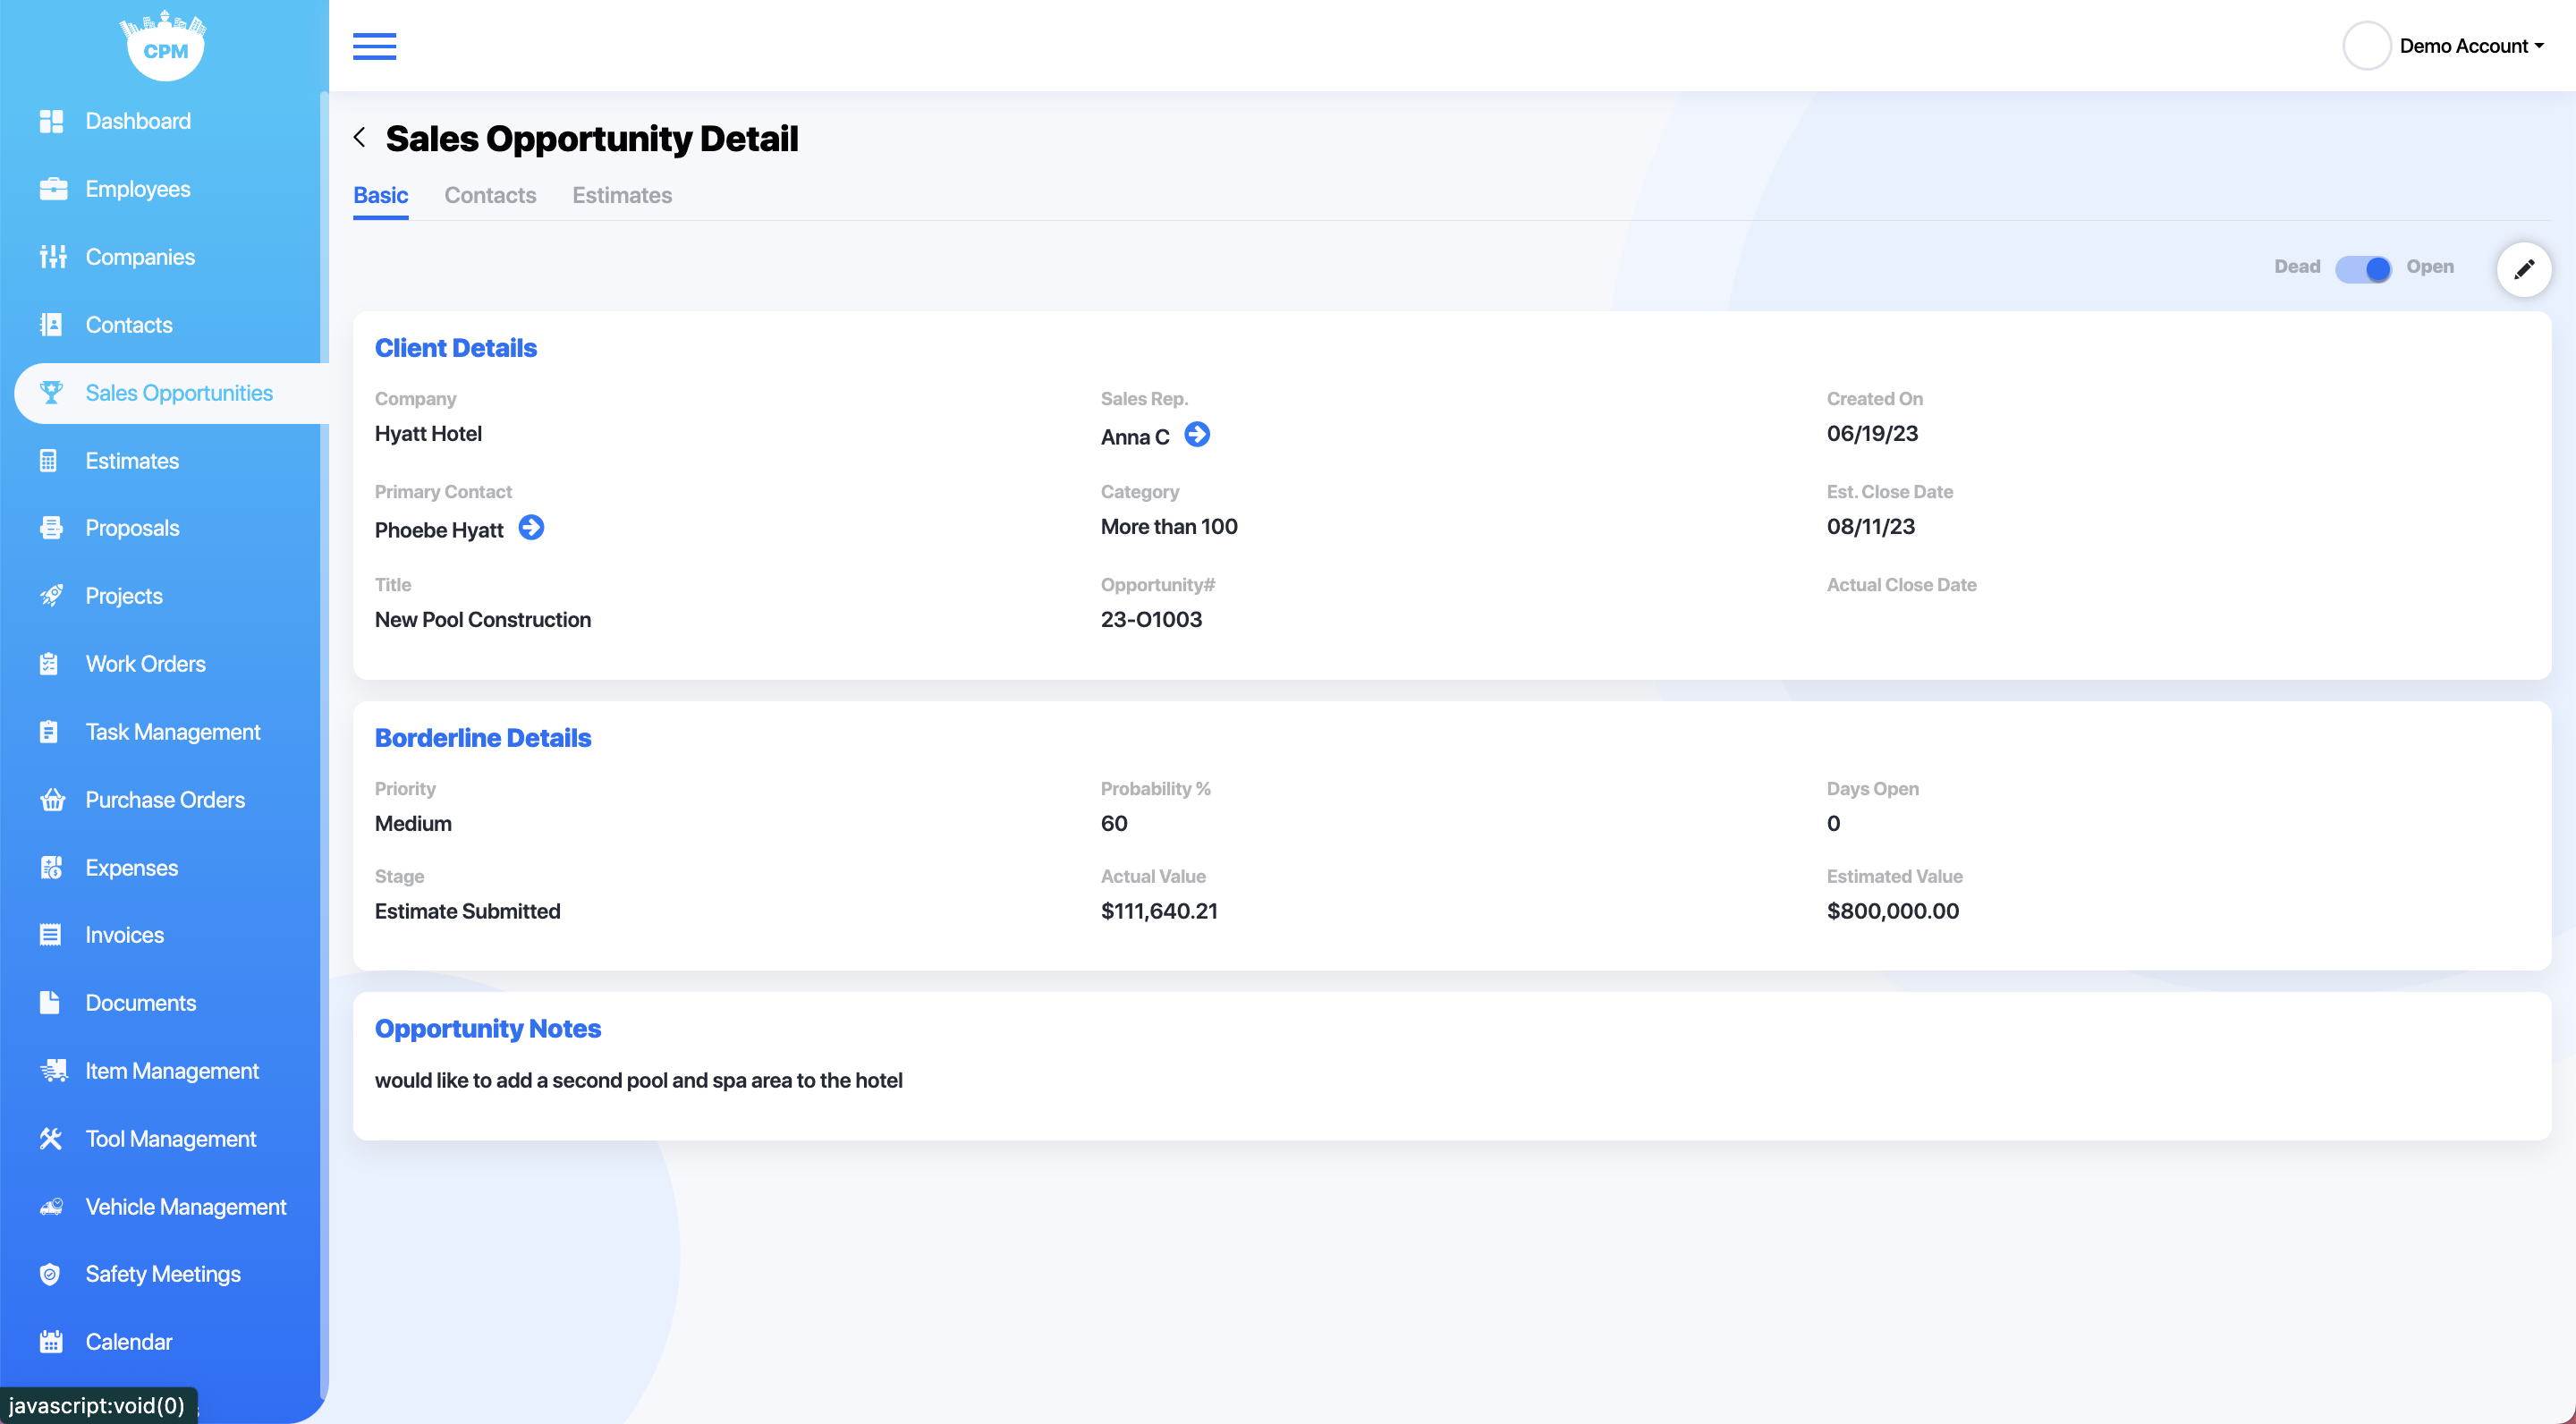
Task: Open Phoebe Hyatt contact arrow icon
Action: [531, 527]
